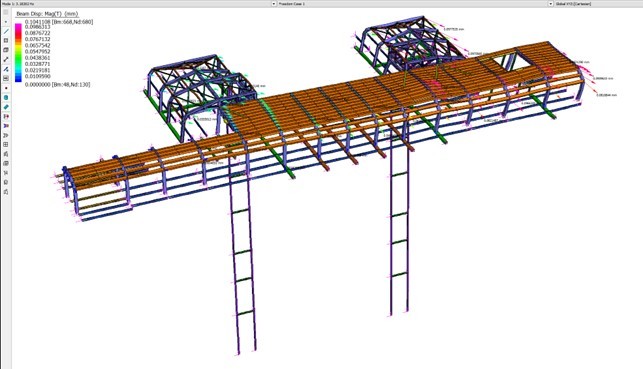Toggle the gray rectangular face icon
This screenshot has height=369, width=643.
pos(6,78)
